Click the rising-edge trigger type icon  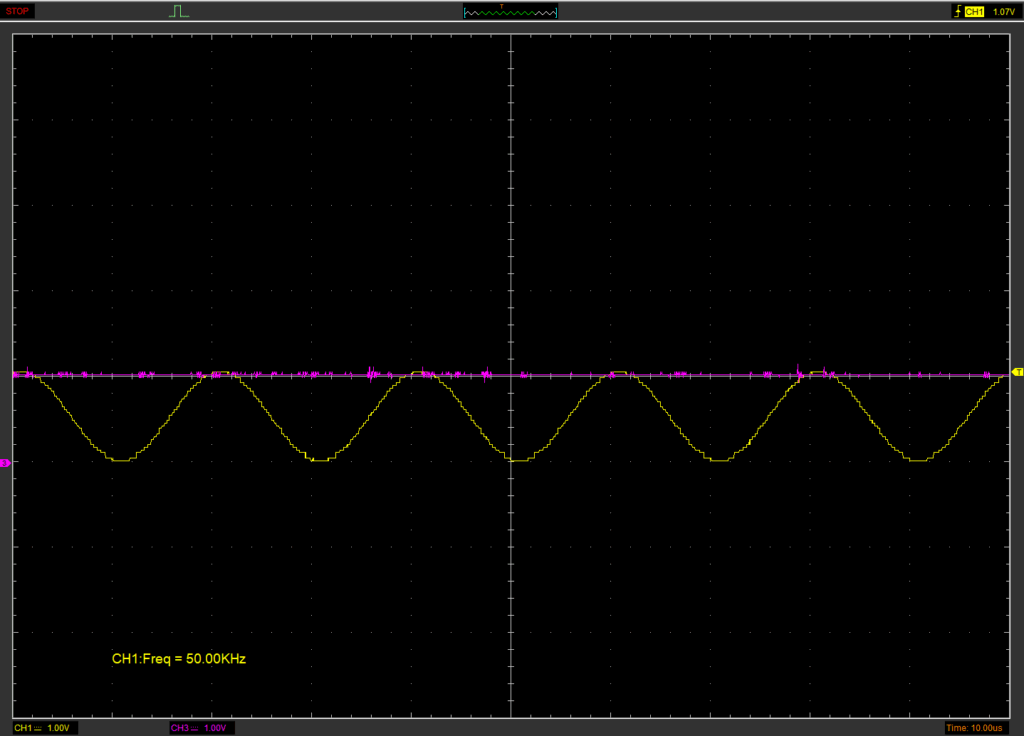point(957,11)
